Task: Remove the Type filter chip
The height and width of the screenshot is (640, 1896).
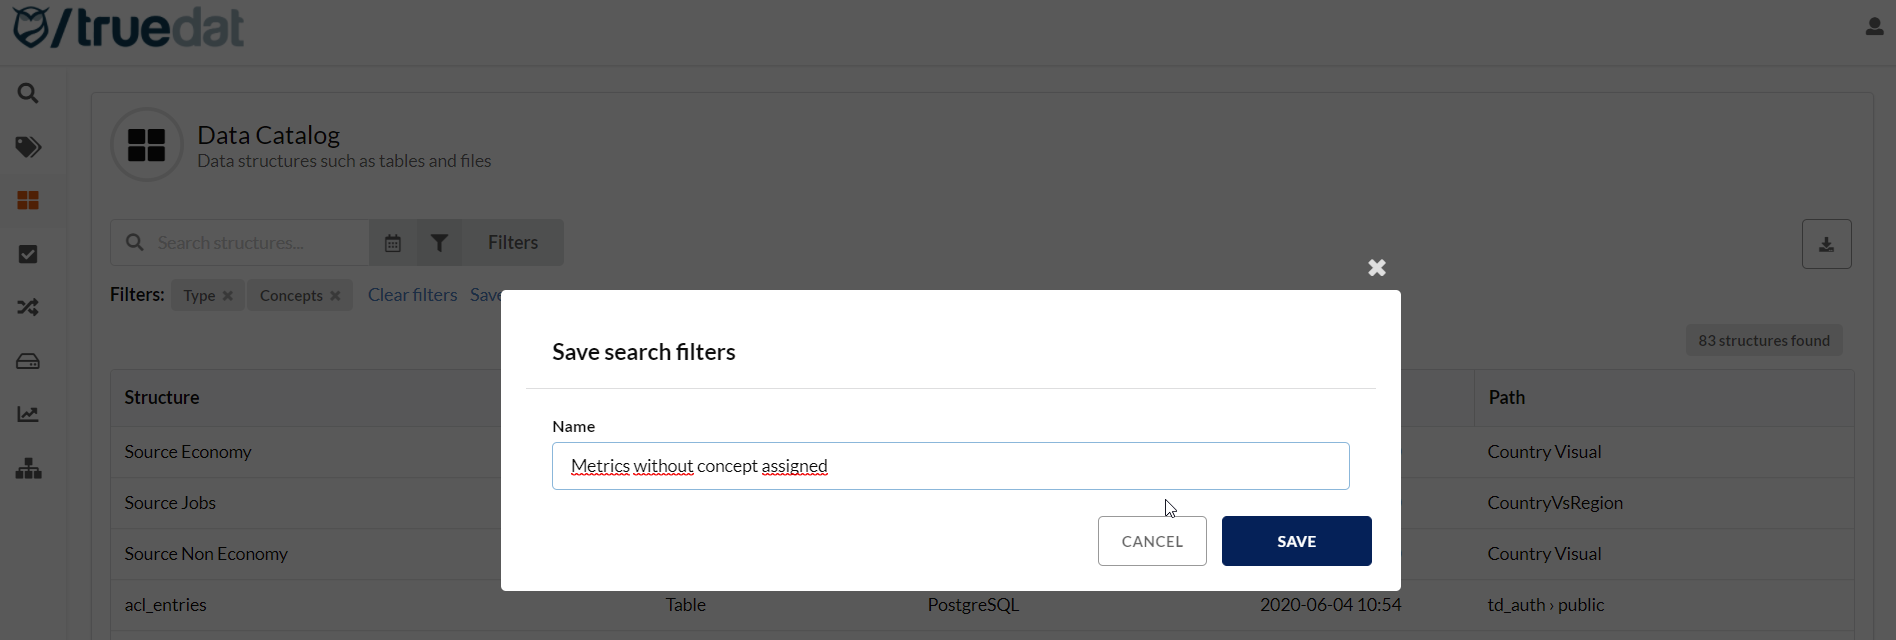Action: coord(228,295)
